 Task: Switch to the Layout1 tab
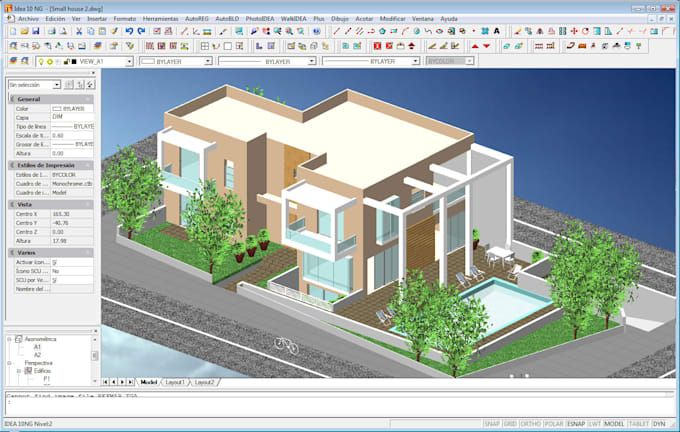tap(175, 382)
